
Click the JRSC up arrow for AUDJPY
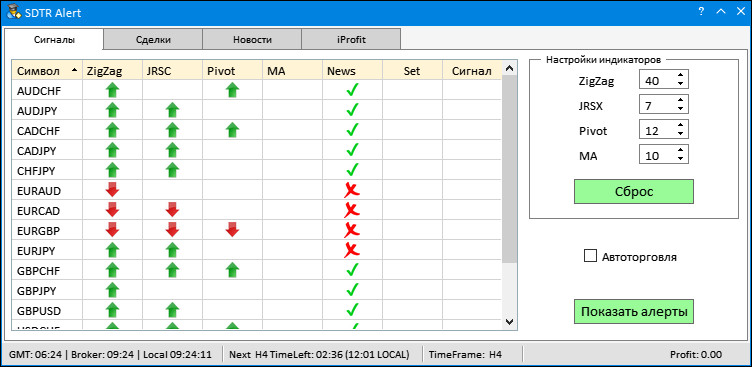pyautogui.click(x=172, y=110)
